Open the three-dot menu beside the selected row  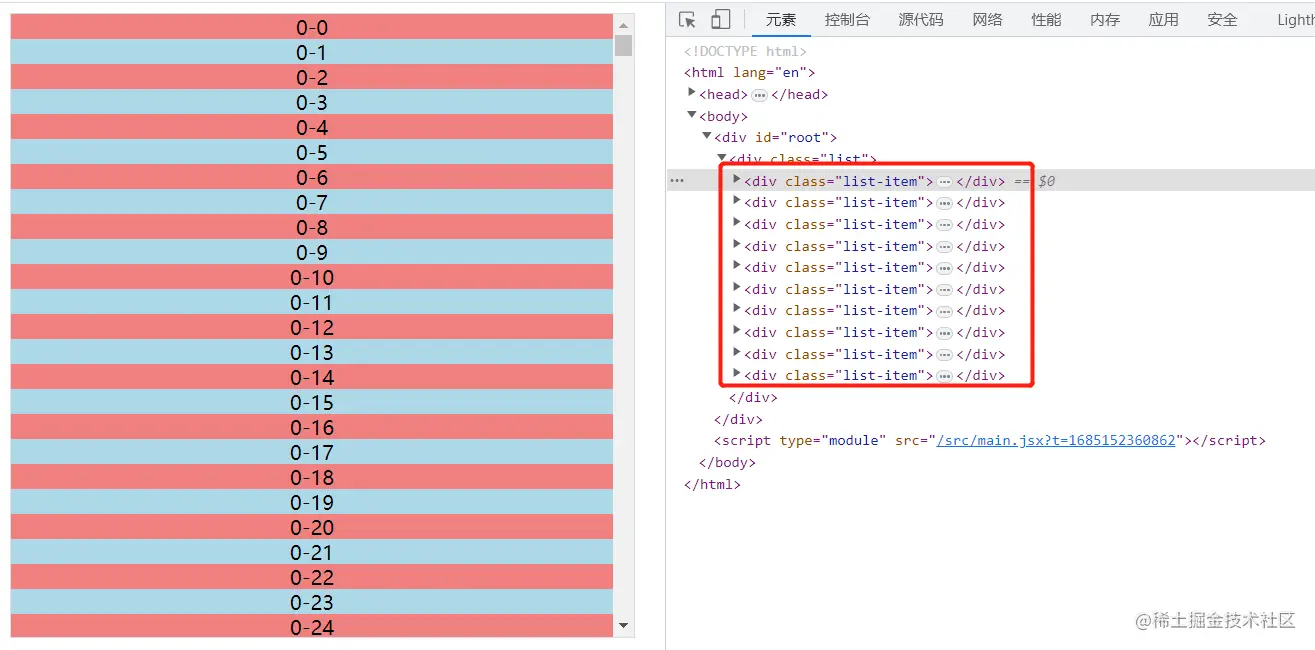(677, 181)
